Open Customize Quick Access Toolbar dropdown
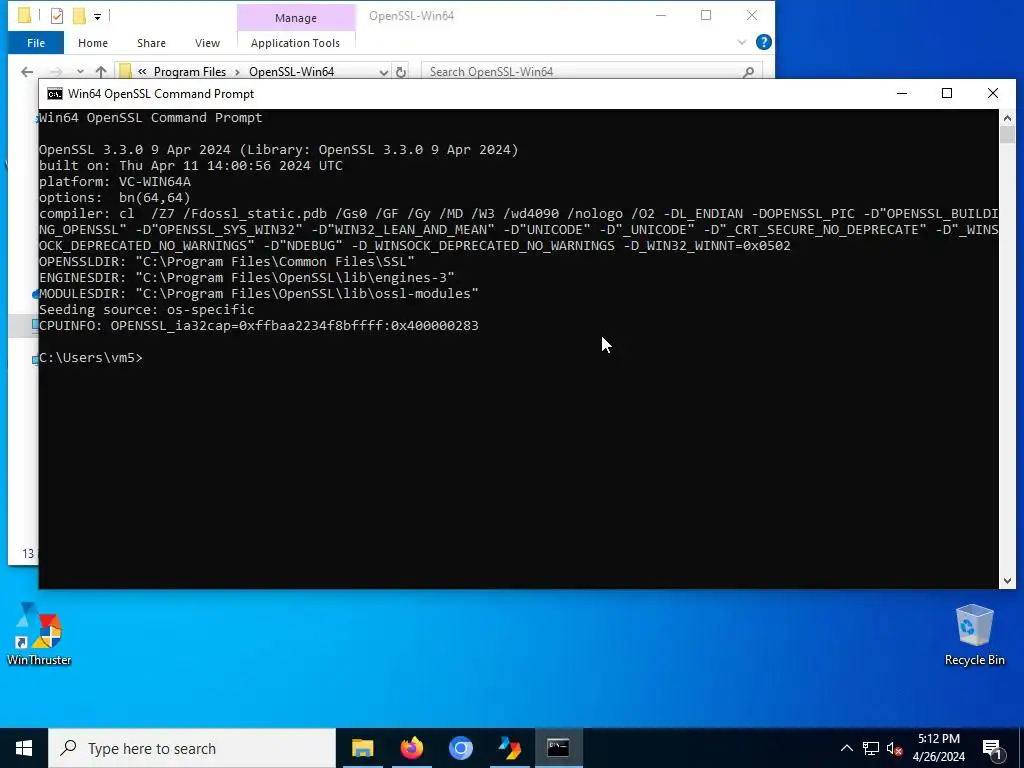 click(x=97, y=16)
